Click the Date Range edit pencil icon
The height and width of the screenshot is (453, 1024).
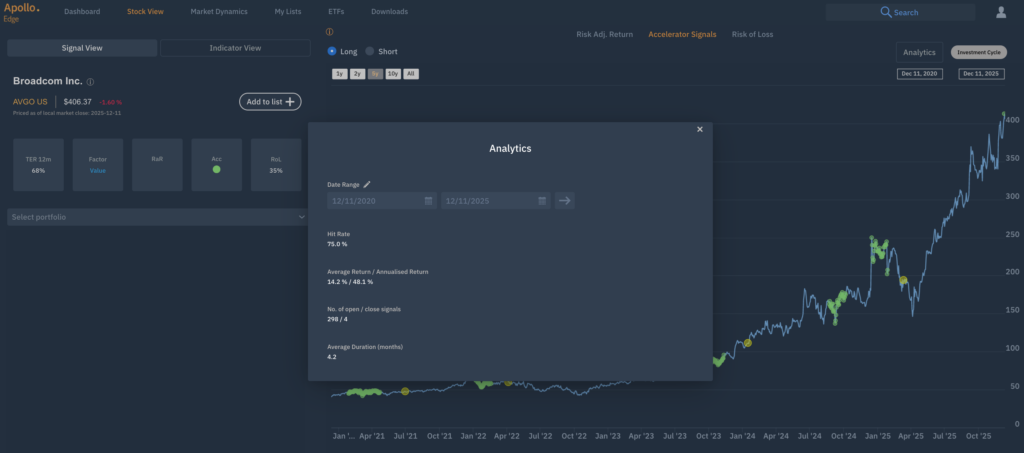pos(367,184)
